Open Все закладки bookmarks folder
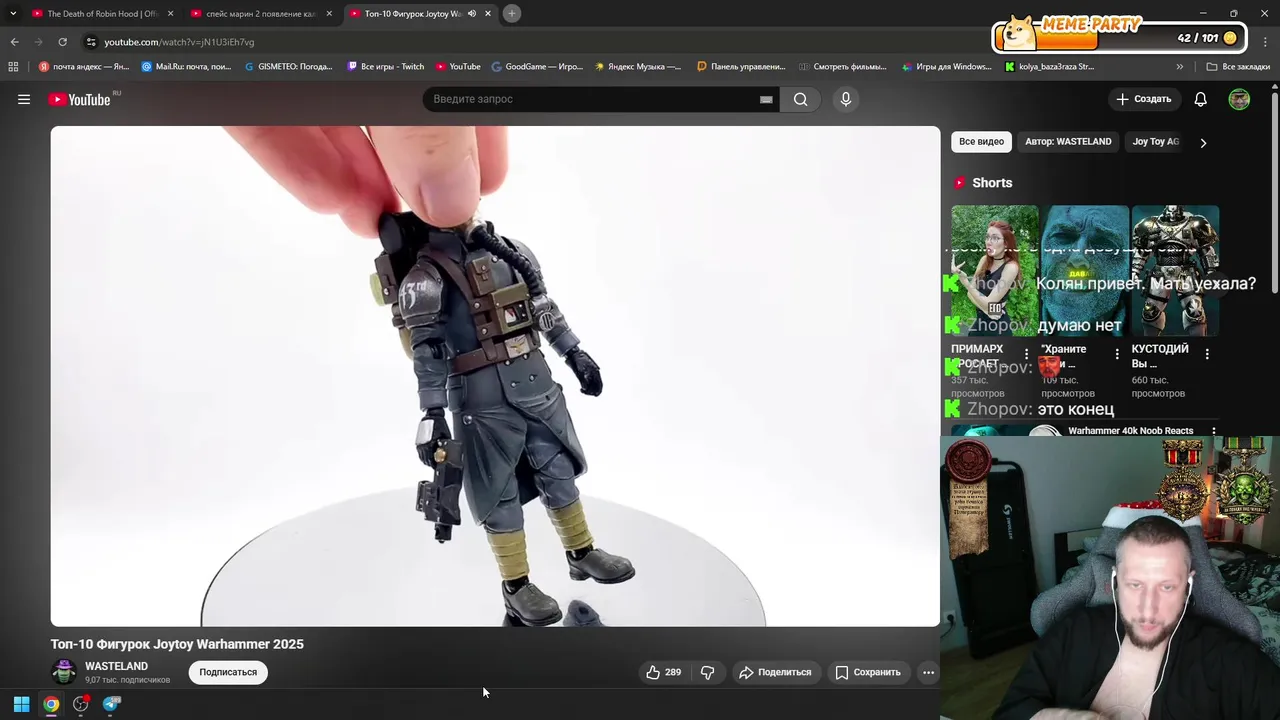 click(x=1238, y=67)
